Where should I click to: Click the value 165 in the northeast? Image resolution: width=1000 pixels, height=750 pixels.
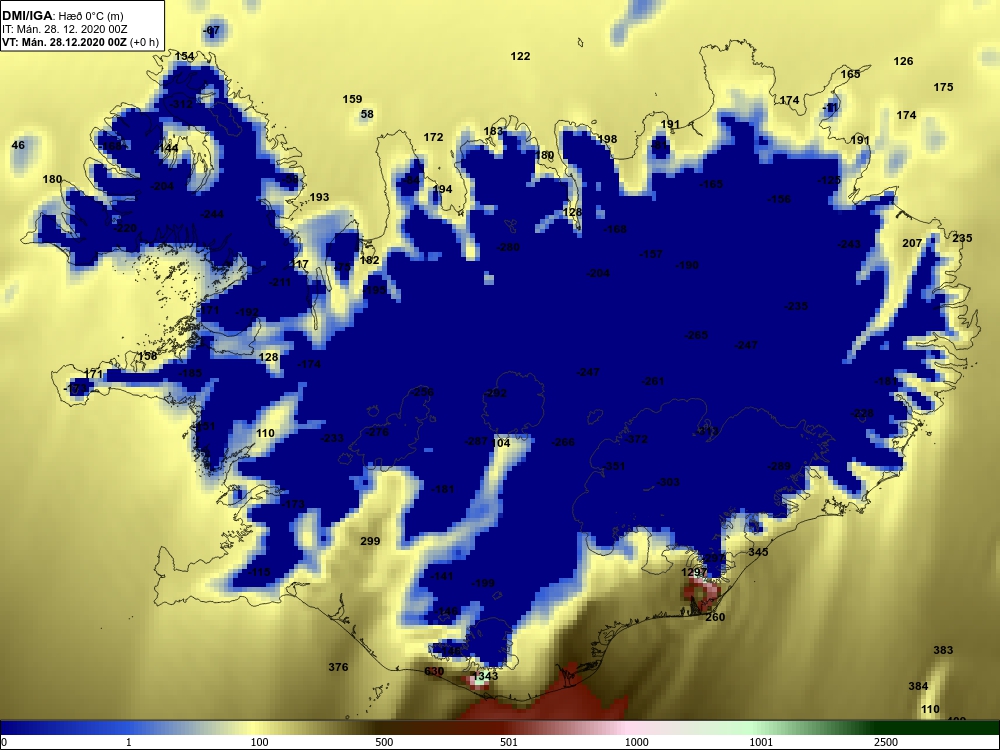850,74
